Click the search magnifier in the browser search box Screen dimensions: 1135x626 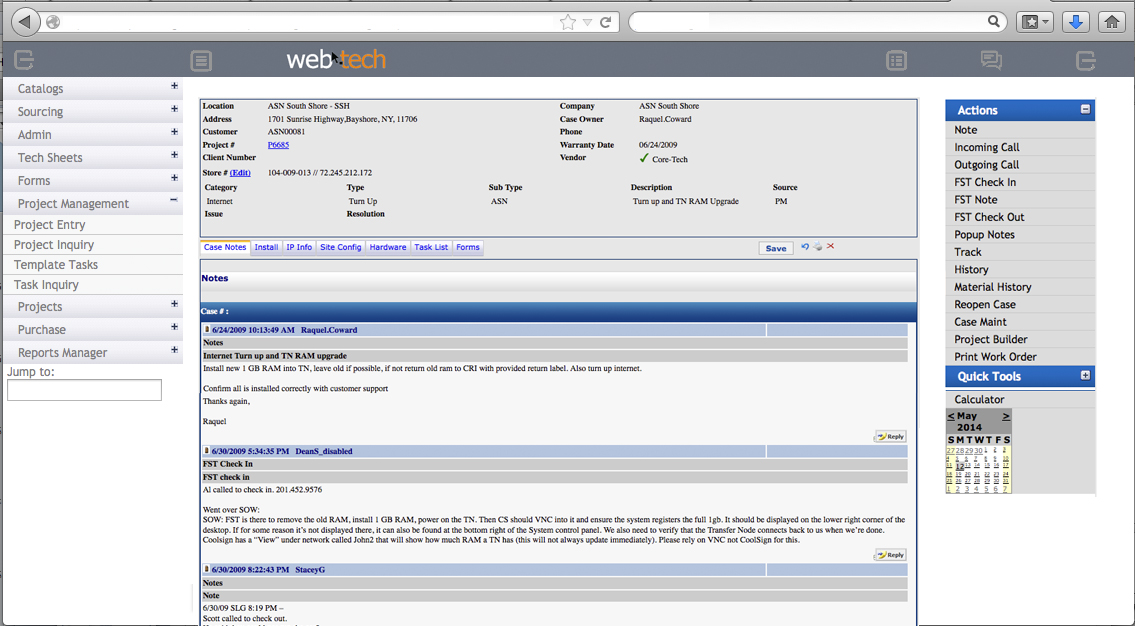coord(994,21)
